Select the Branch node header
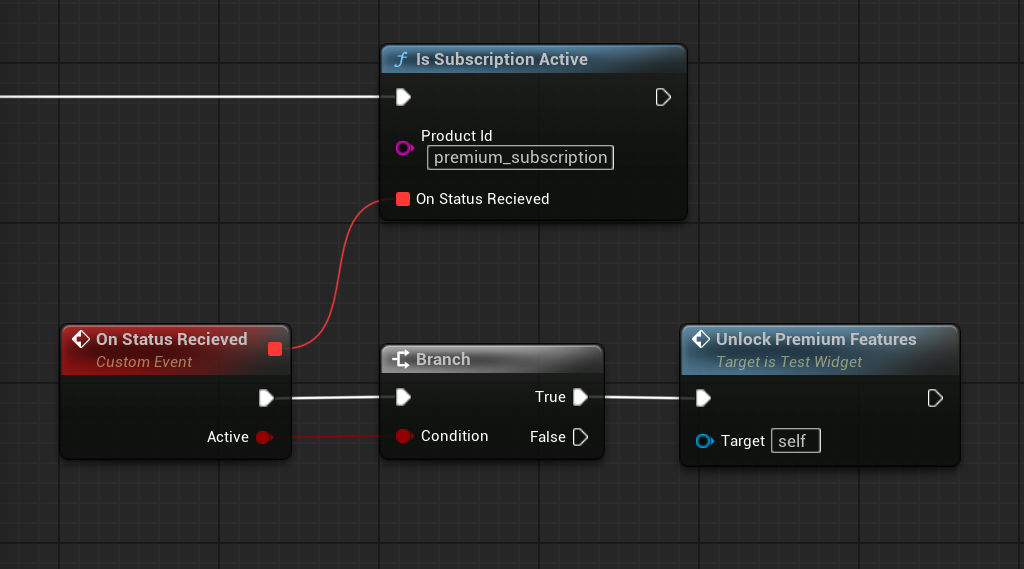 (491, 359)
